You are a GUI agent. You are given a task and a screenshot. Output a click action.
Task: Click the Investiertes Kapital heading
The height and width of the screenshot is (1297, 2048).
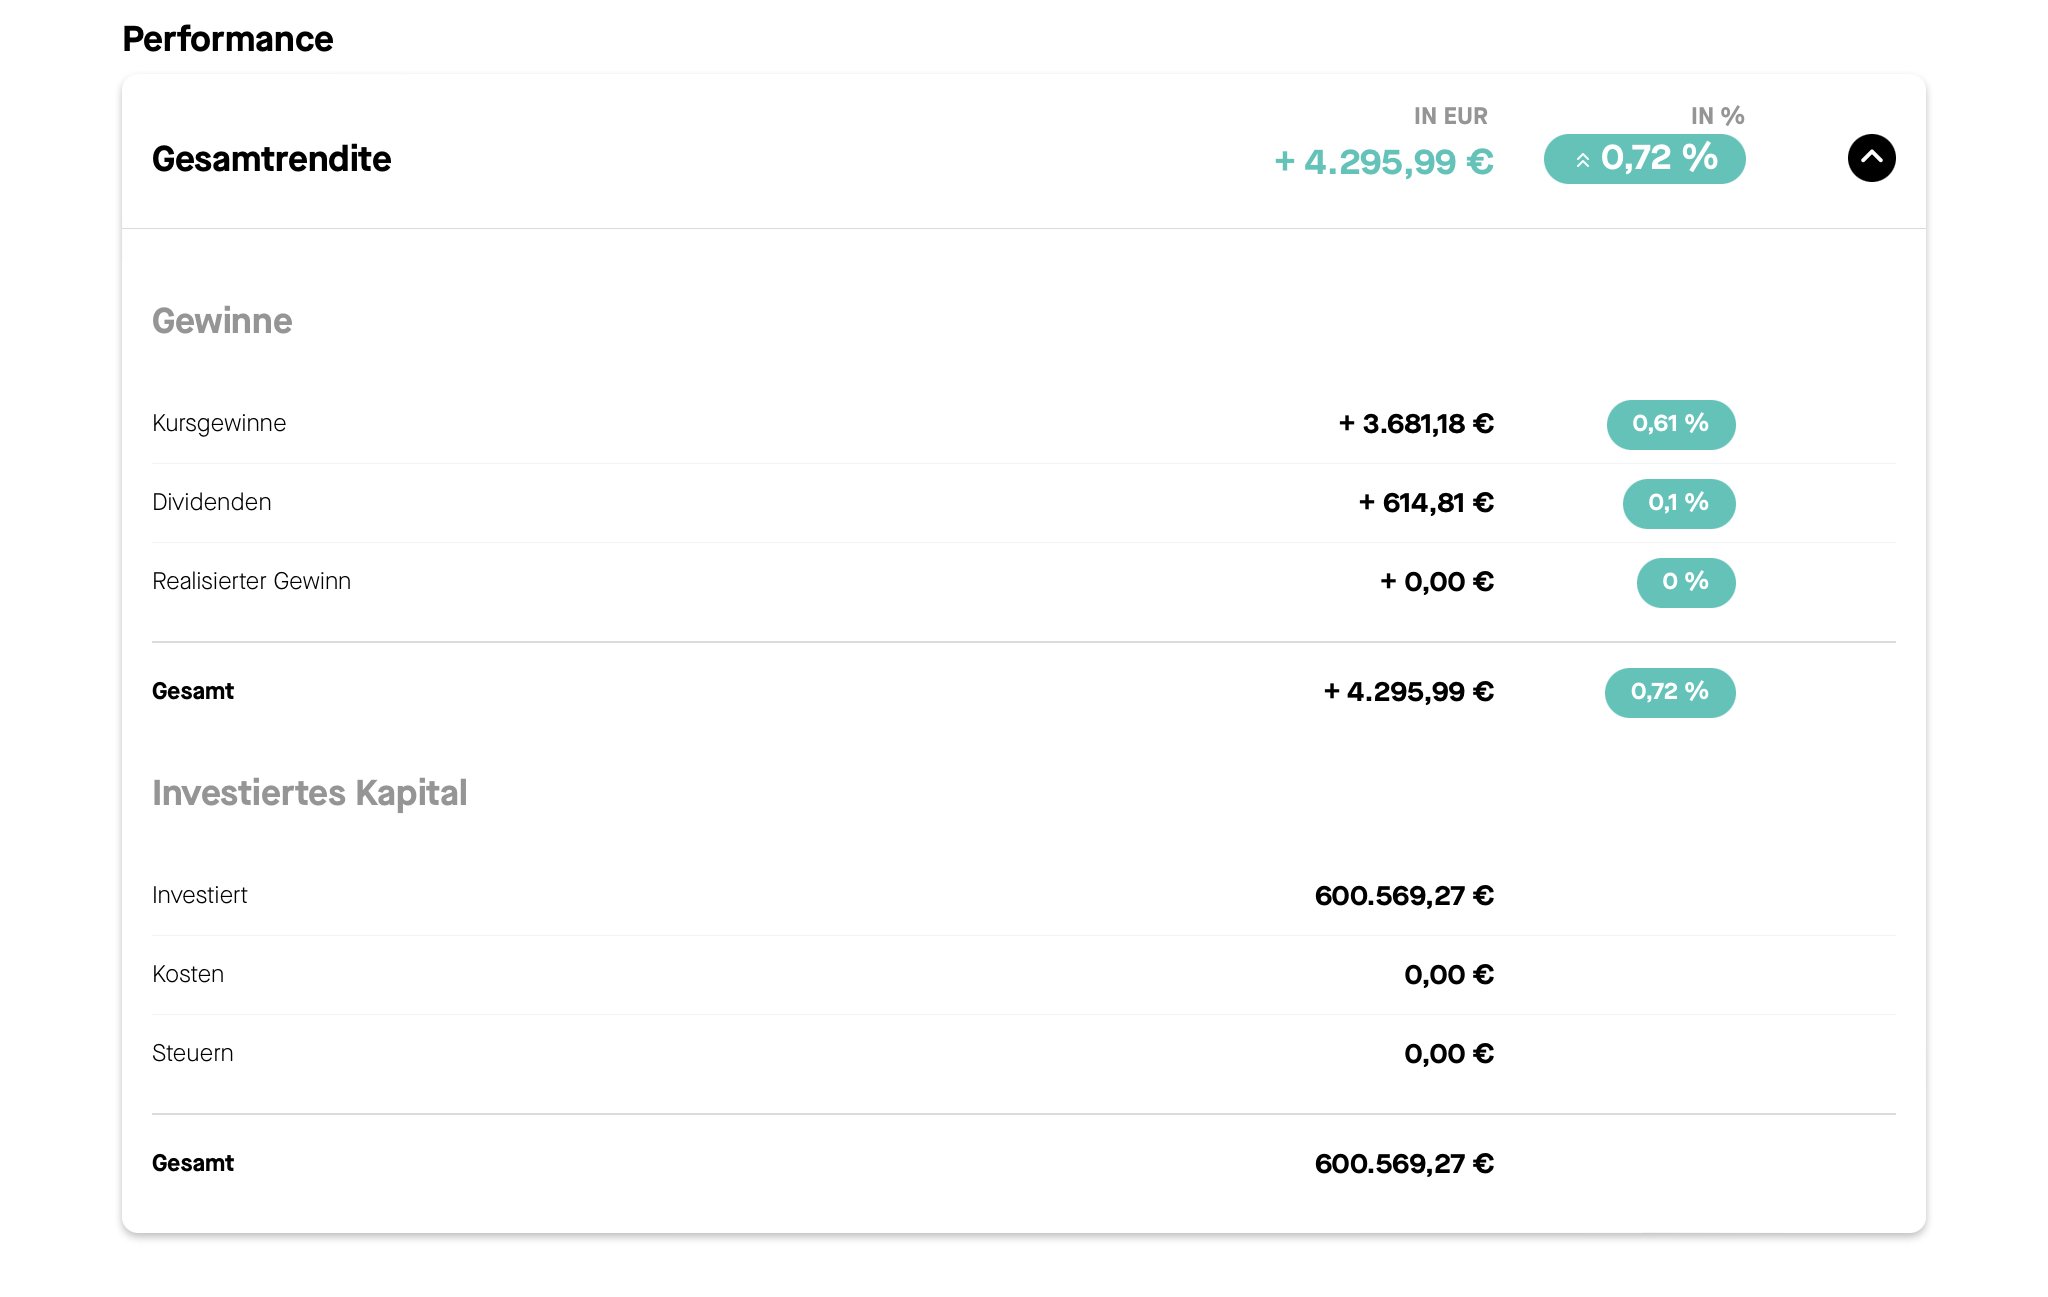pos(309,793)
